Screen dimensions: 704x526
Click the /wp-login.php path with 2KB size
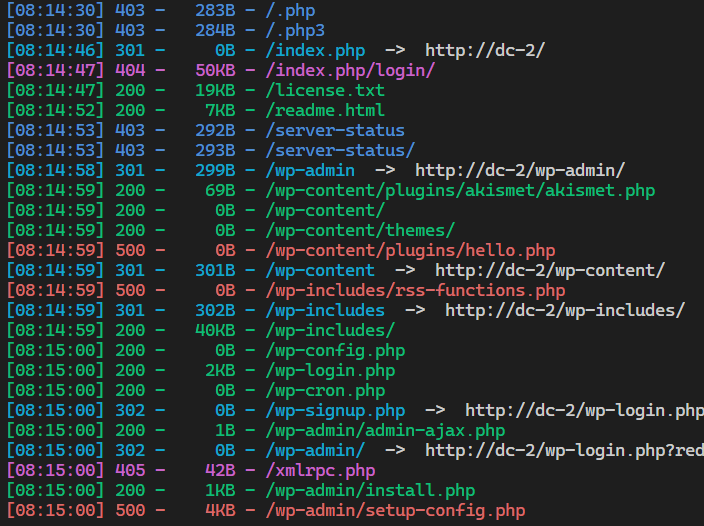pyautogui.click(x=330, y=370)
